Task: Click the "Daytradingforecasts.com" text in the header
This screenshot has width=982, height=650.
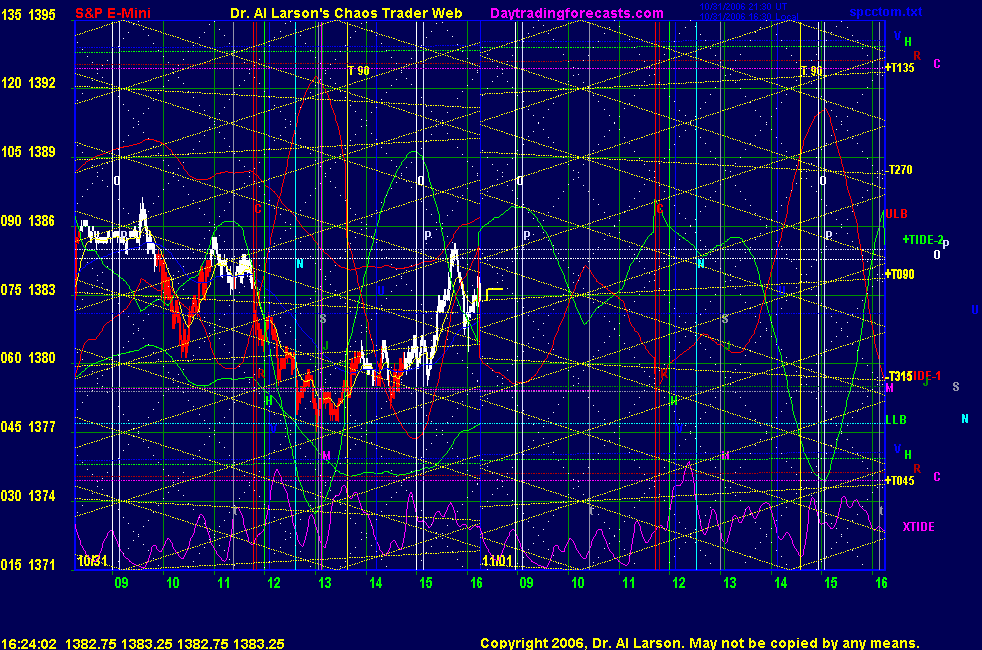Action: click(x=577, y=13)
